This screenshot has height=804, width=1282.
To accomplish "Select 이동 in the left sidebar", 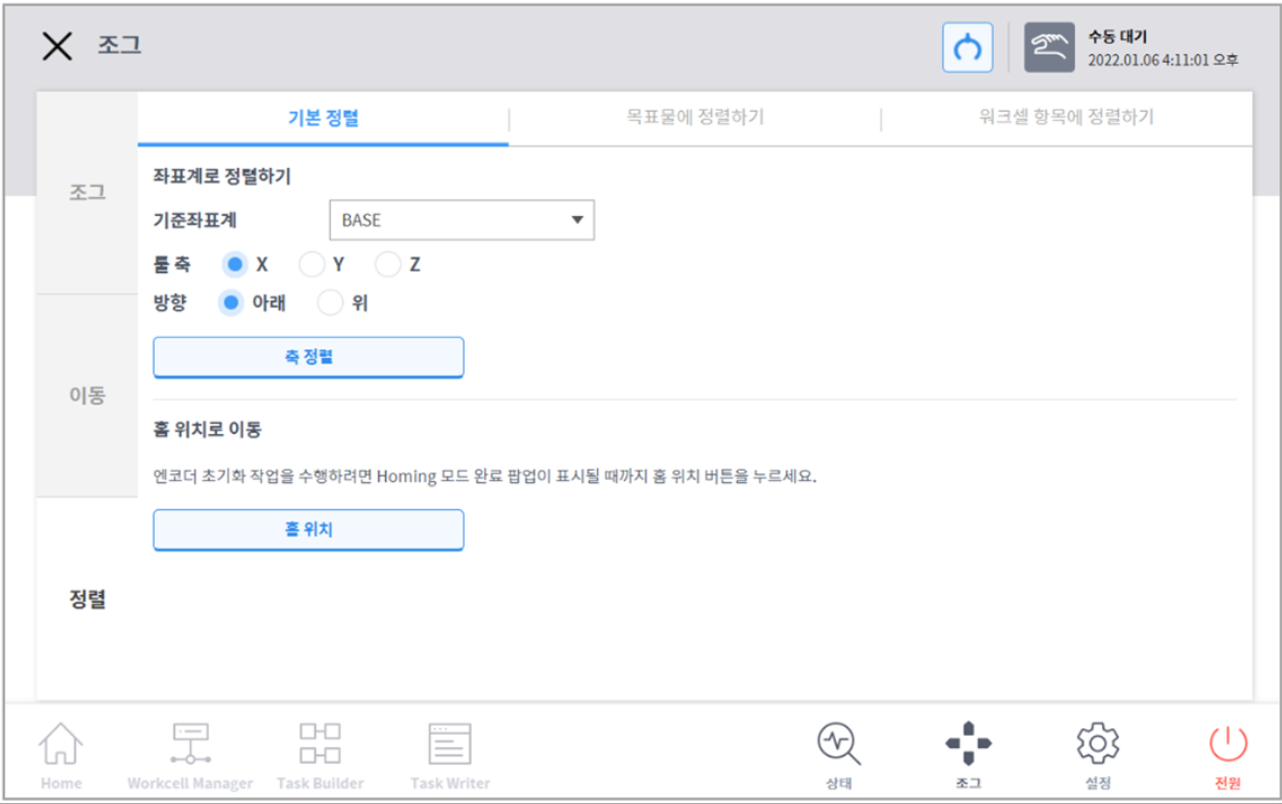I will pyautogui.click(x=87, y=395).
